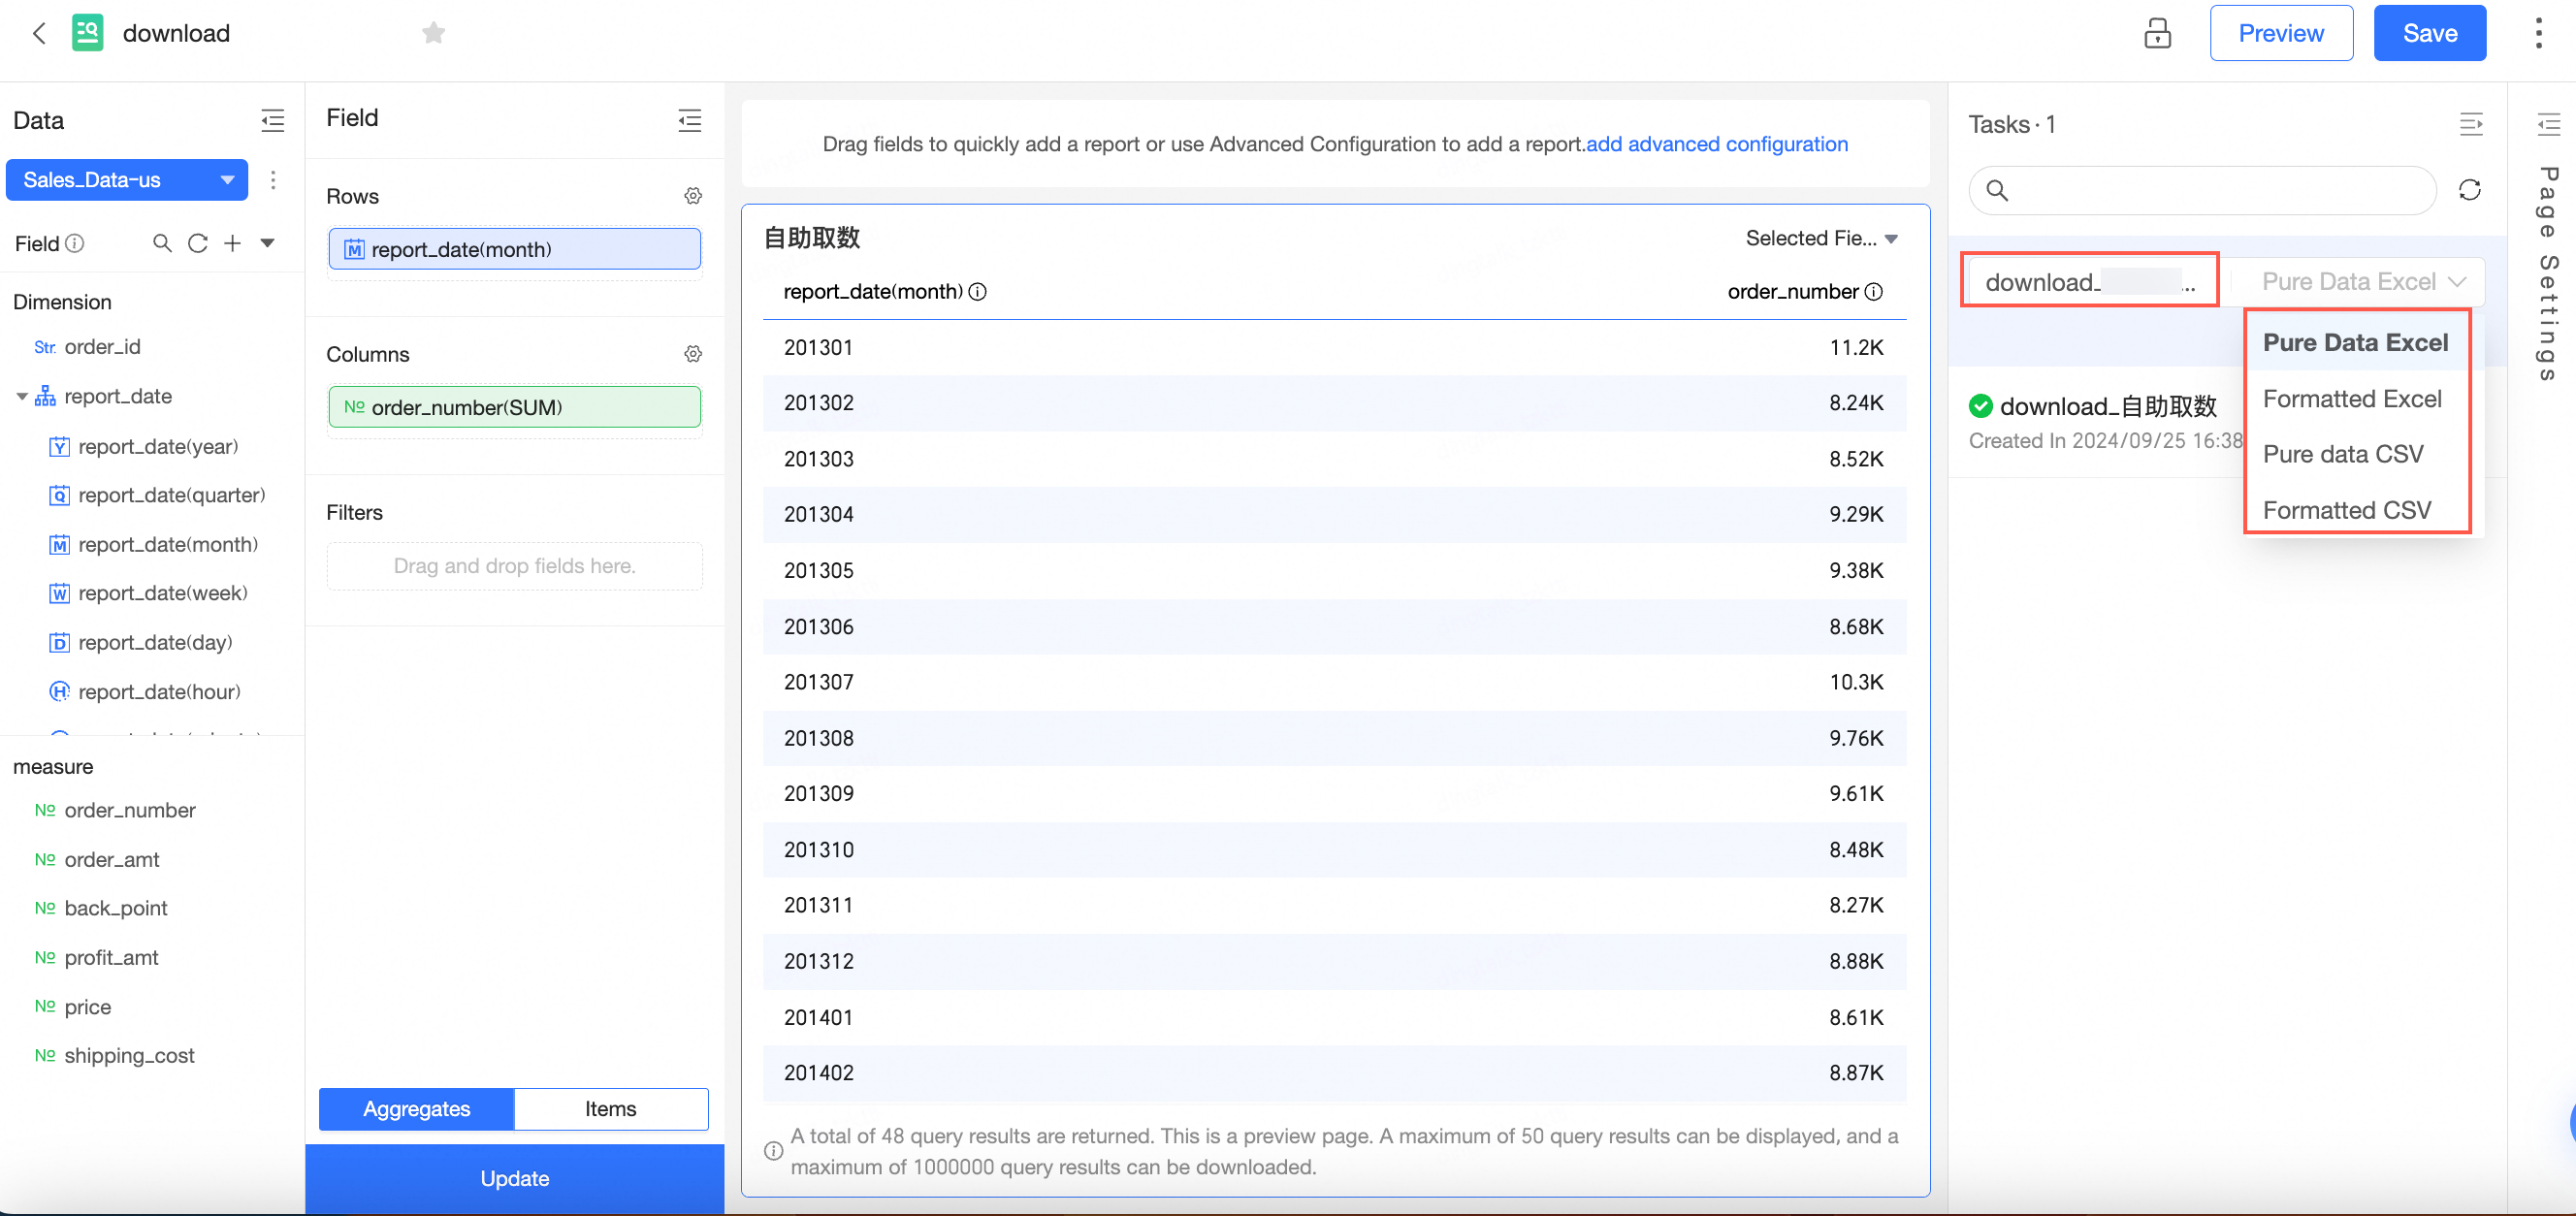Open dataset options next to Sales_Data-us
This screenshot has width=2576, height=1216.
tap(273, 180)
